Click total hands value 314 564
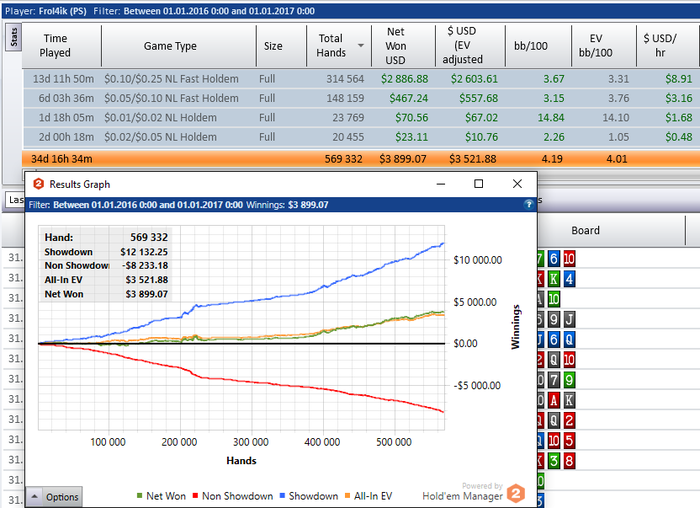Screen dimensions: 700x508 point(345,79)
